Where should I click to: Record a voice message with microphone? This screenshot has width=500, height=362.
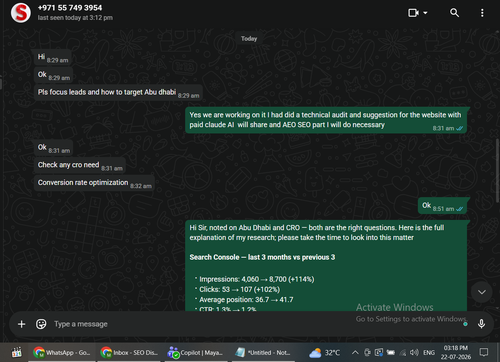[481, 324]
